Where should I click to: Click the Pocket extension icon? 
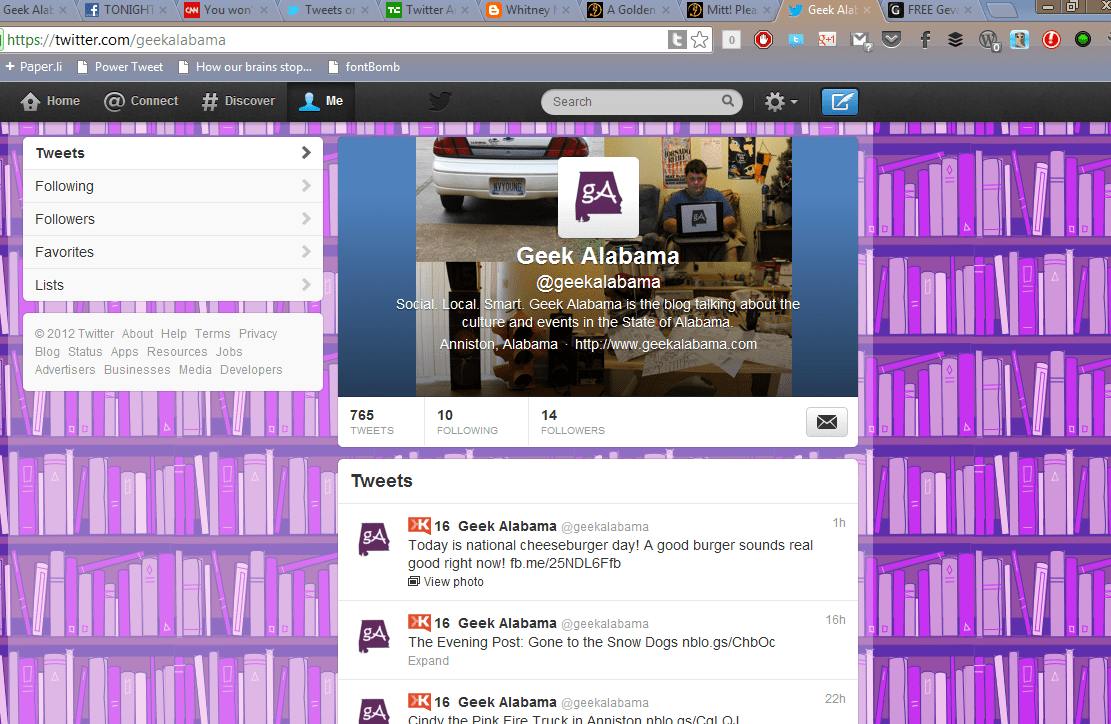coord(891,40)
